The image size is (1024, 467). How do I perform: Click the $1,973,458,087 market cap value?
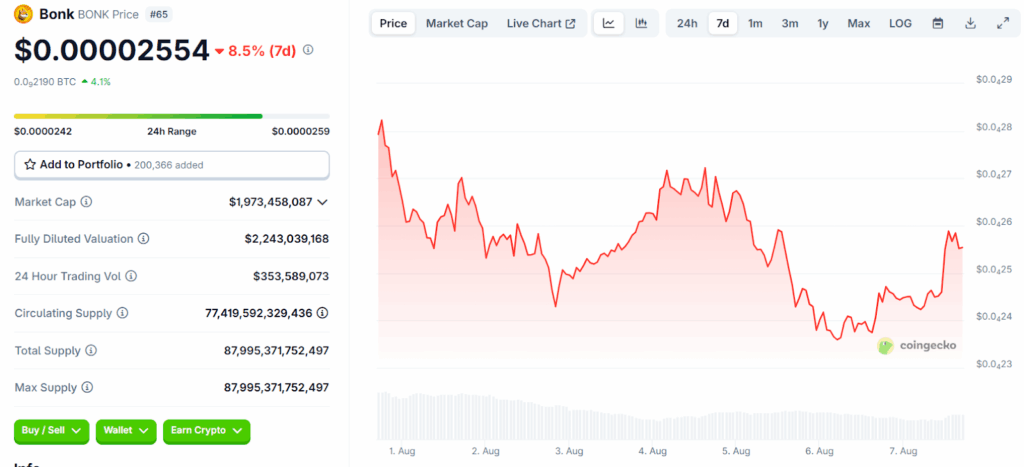[x=270, y=202]
